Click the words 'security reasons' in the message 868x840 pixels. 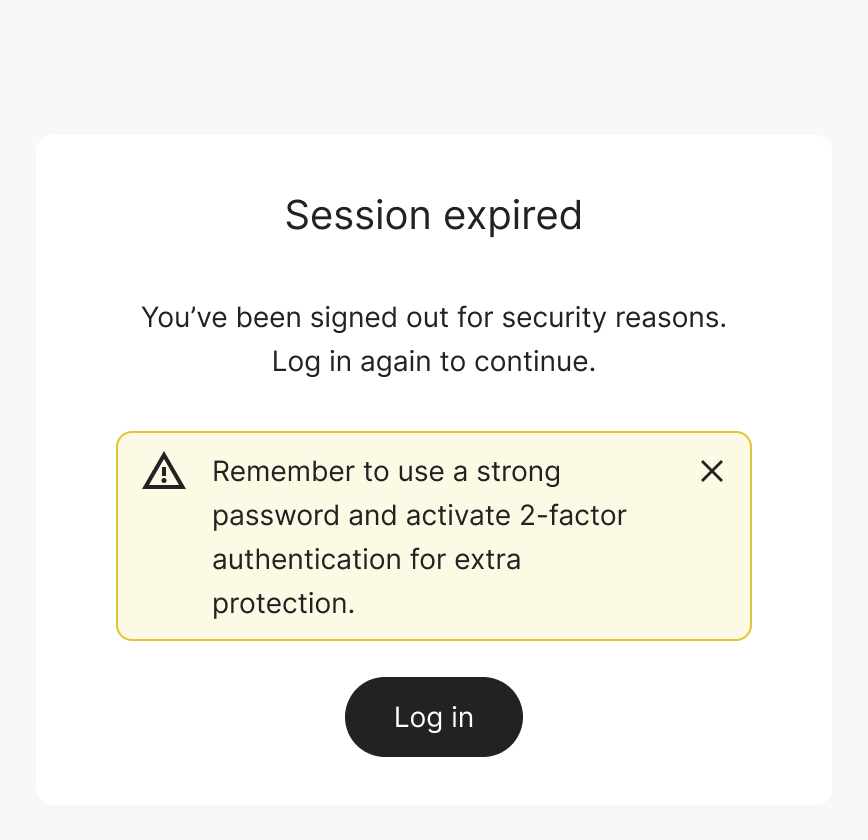pos(613,318)
